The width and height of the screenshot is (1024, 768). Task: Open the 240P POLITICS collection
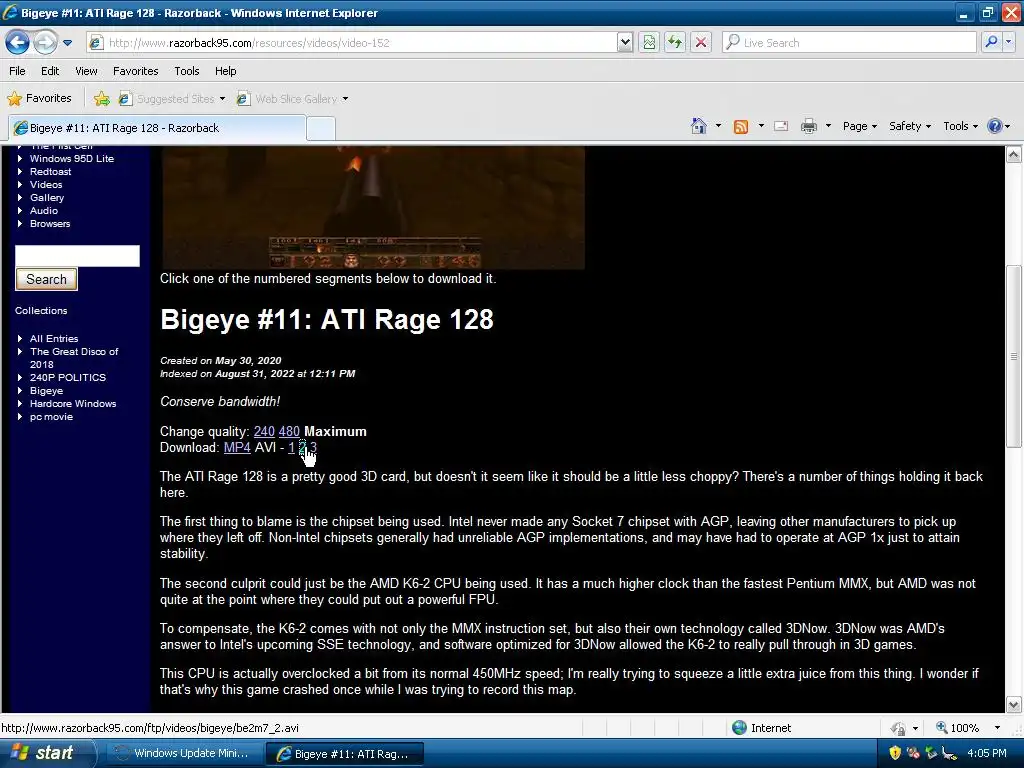point(68,377)
